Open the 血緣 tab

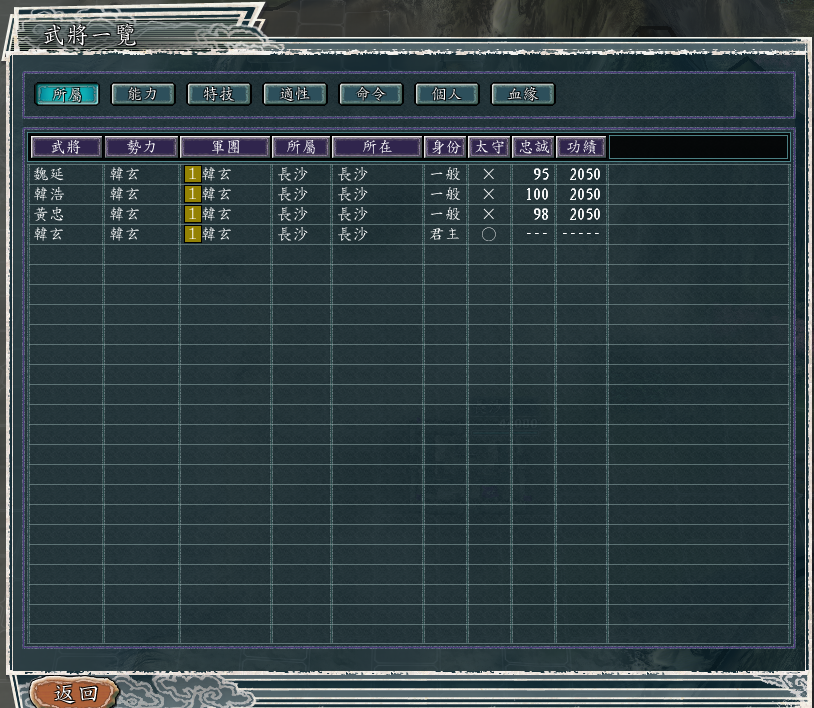[x=523, y=94]
